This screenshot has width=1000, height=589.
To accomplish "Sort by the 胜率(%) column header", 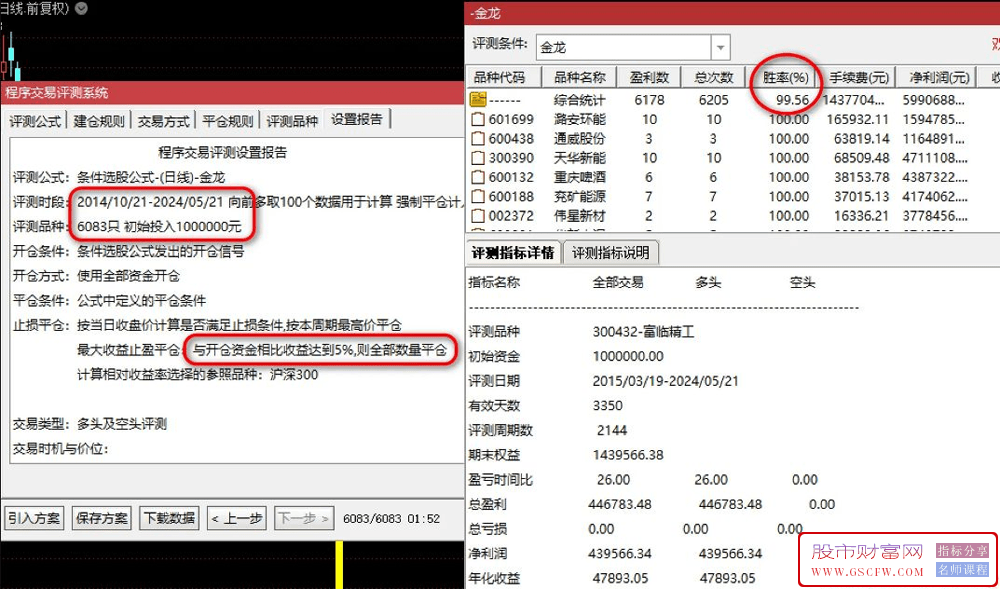I will [x=783, y=77].
